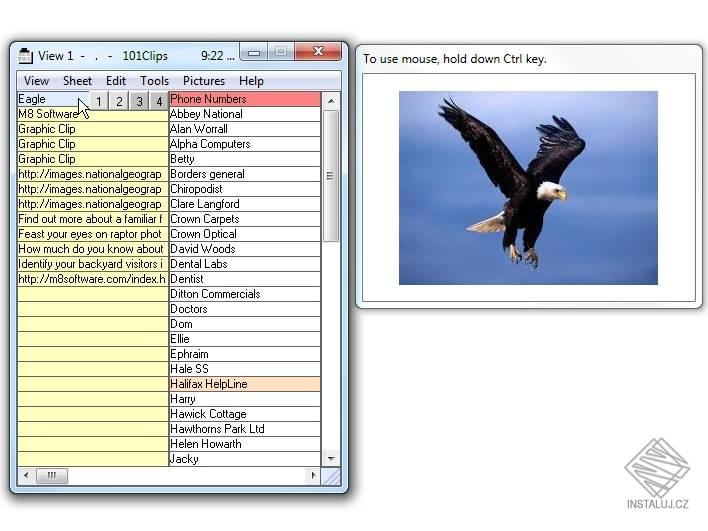708x531 pixels.
Task: Select the Doctors entry
Action: click(245, 309)
